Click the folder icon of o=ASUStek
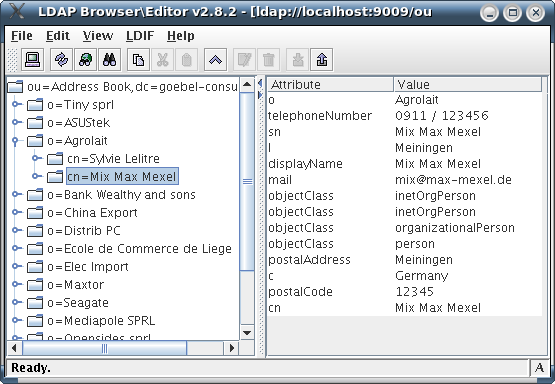The height and width of the screenshot is (384, 555). point(35,123)
